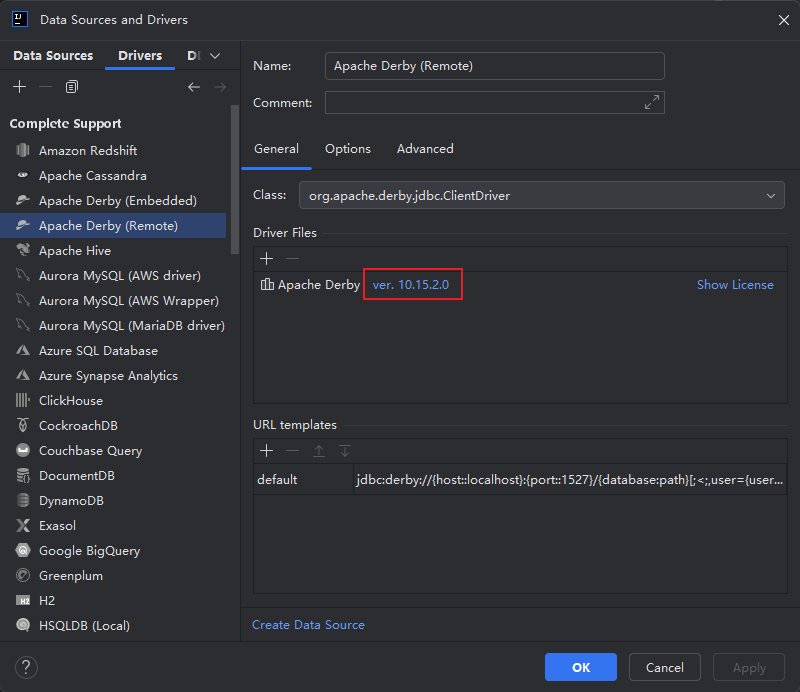The height and width of the screenshot is (692, 800).
Task: Duplicate the selected driver
Action: coord(72,87)
